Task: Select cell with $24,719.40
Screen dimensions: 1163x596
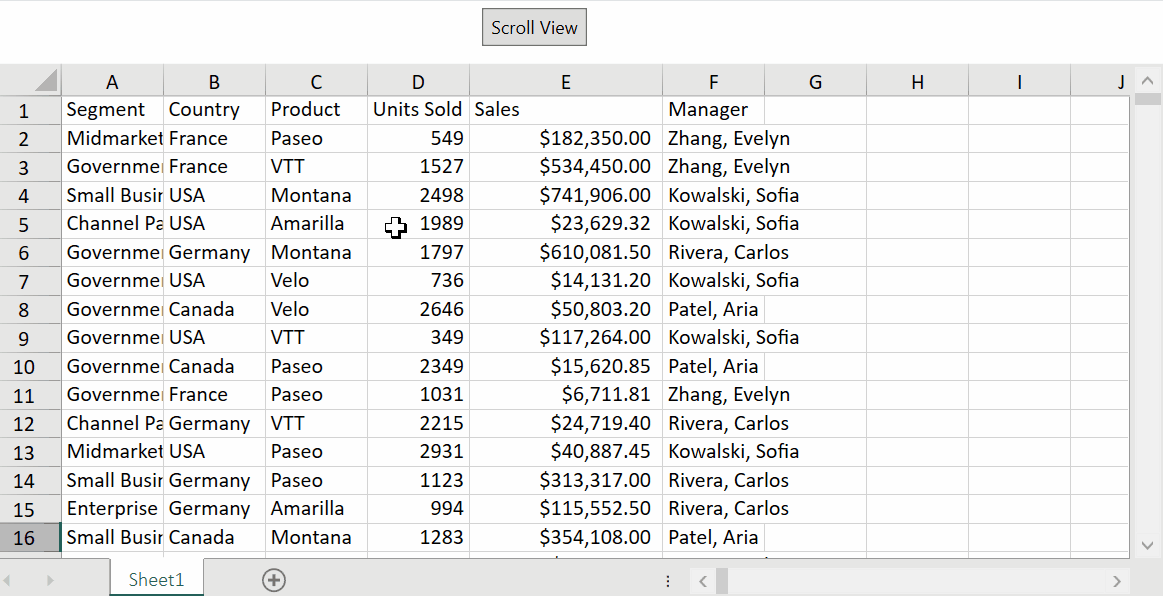Action: pos(566,423)
